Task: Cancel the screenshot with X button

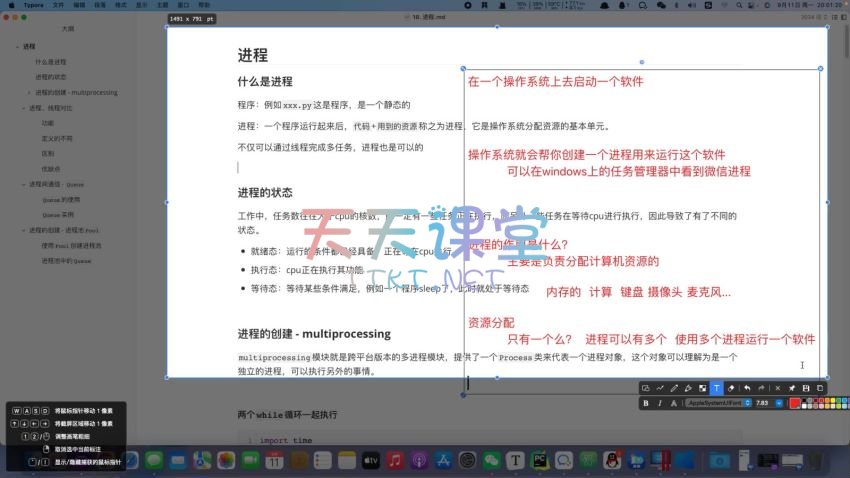Action: point(776,387)
